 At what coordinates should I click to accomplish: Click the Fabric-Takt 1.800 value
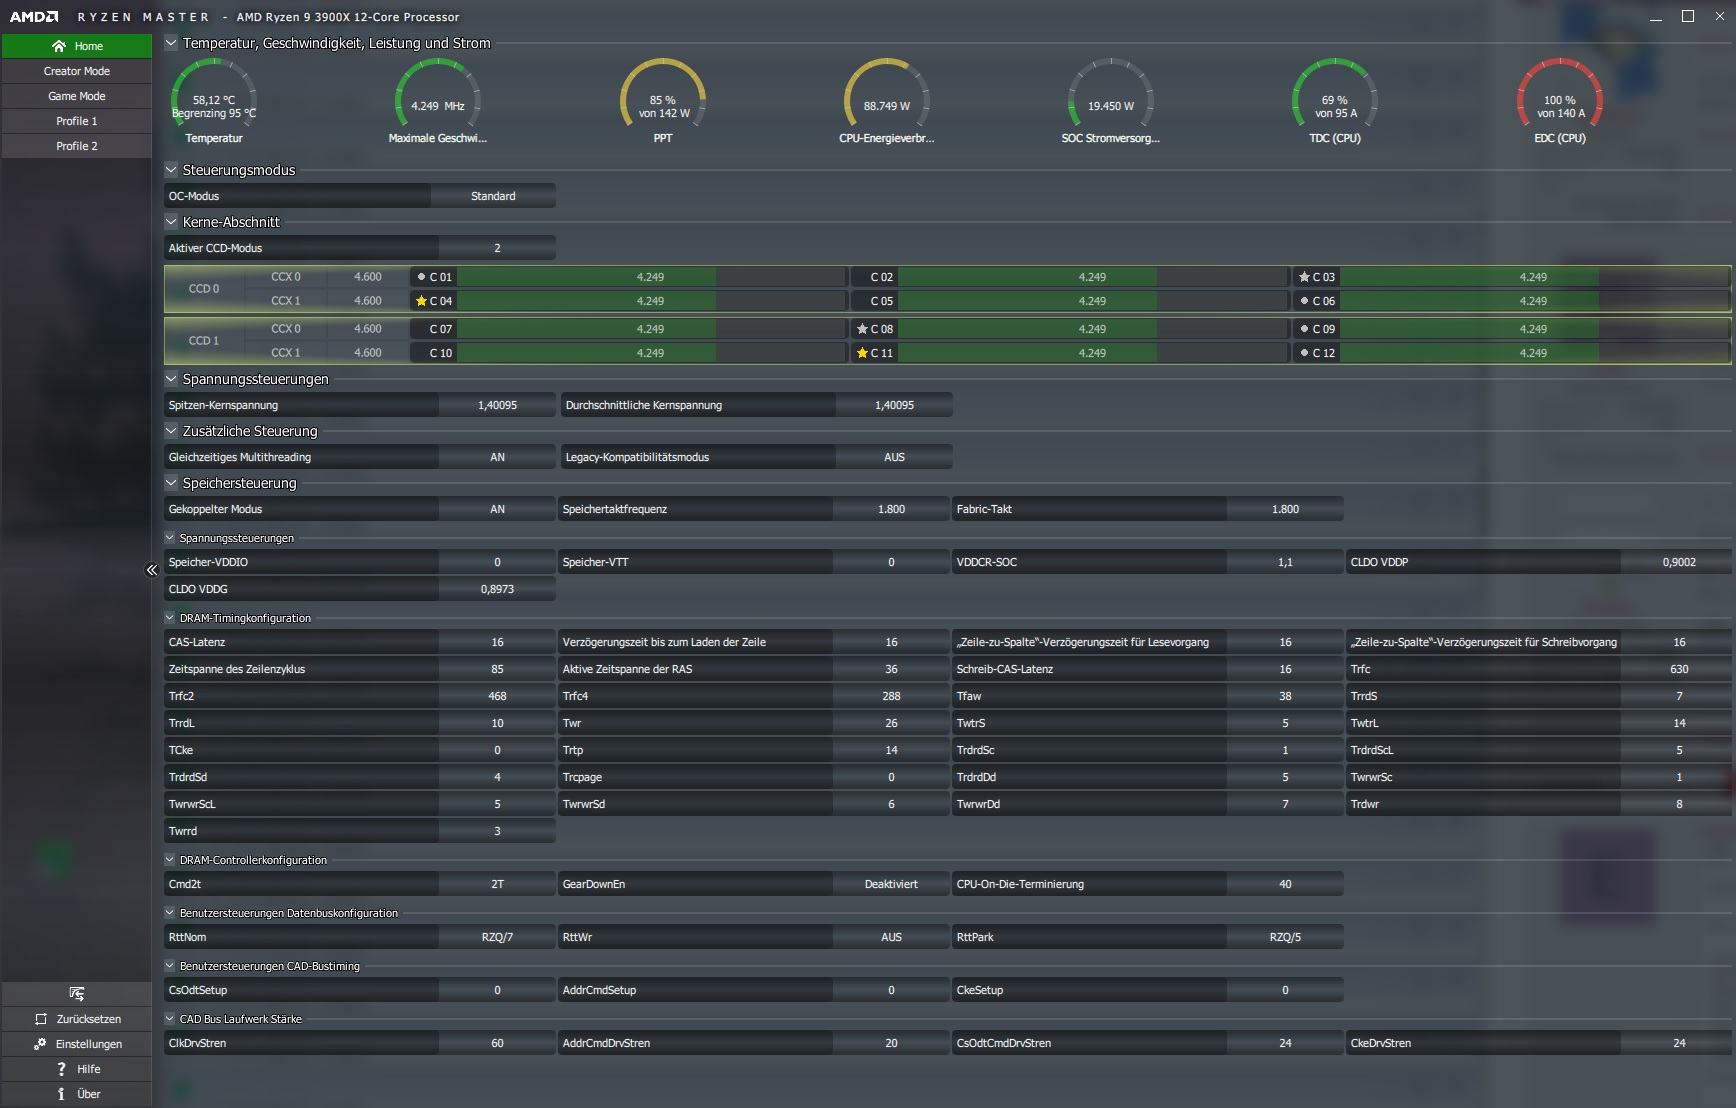pyautogui.click(x=1285, y=509)
